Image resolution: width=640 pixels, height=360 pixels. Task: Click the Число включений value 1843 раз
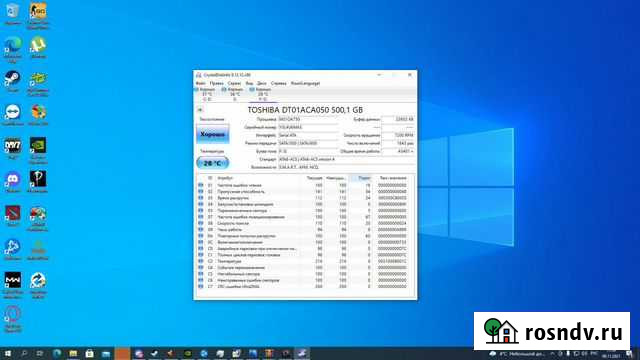pos(398,143)
